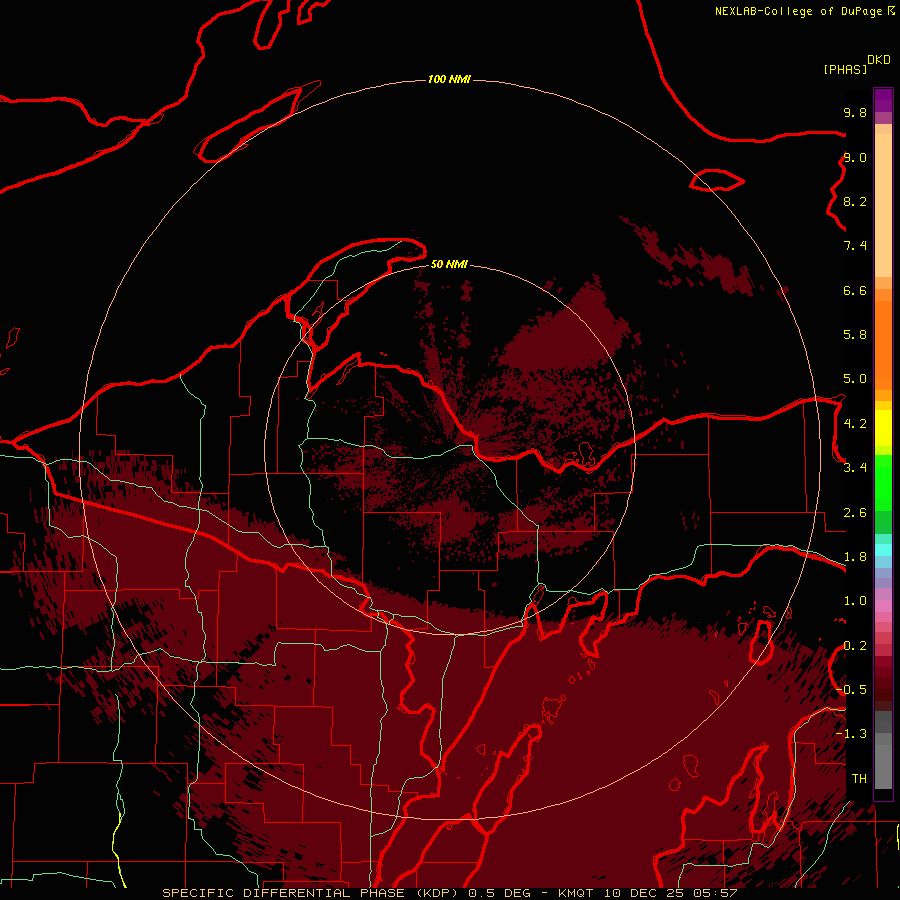Screen dimensions: 900x900
Task: Click the 7.4 value on the color scale
Action: [x=855, y=246]
